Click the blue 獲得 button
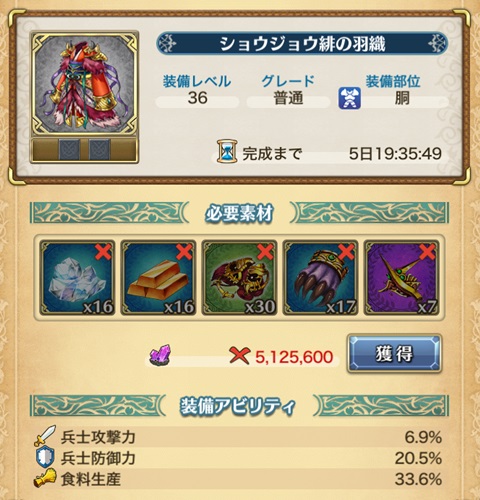The image size is (480, 500). [x=394, y=354]
